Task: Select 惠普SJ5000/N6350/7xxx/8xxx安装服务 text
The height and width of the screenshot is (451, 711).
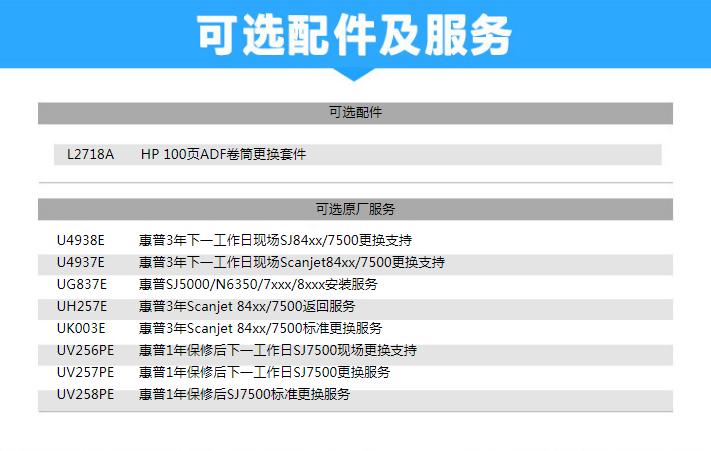Action: tap(258, 285)
